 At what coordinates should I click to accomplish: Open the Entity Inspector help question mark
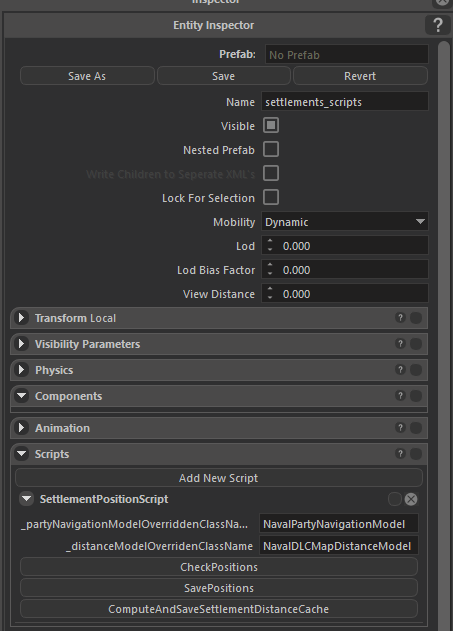(x=437, y=25)
